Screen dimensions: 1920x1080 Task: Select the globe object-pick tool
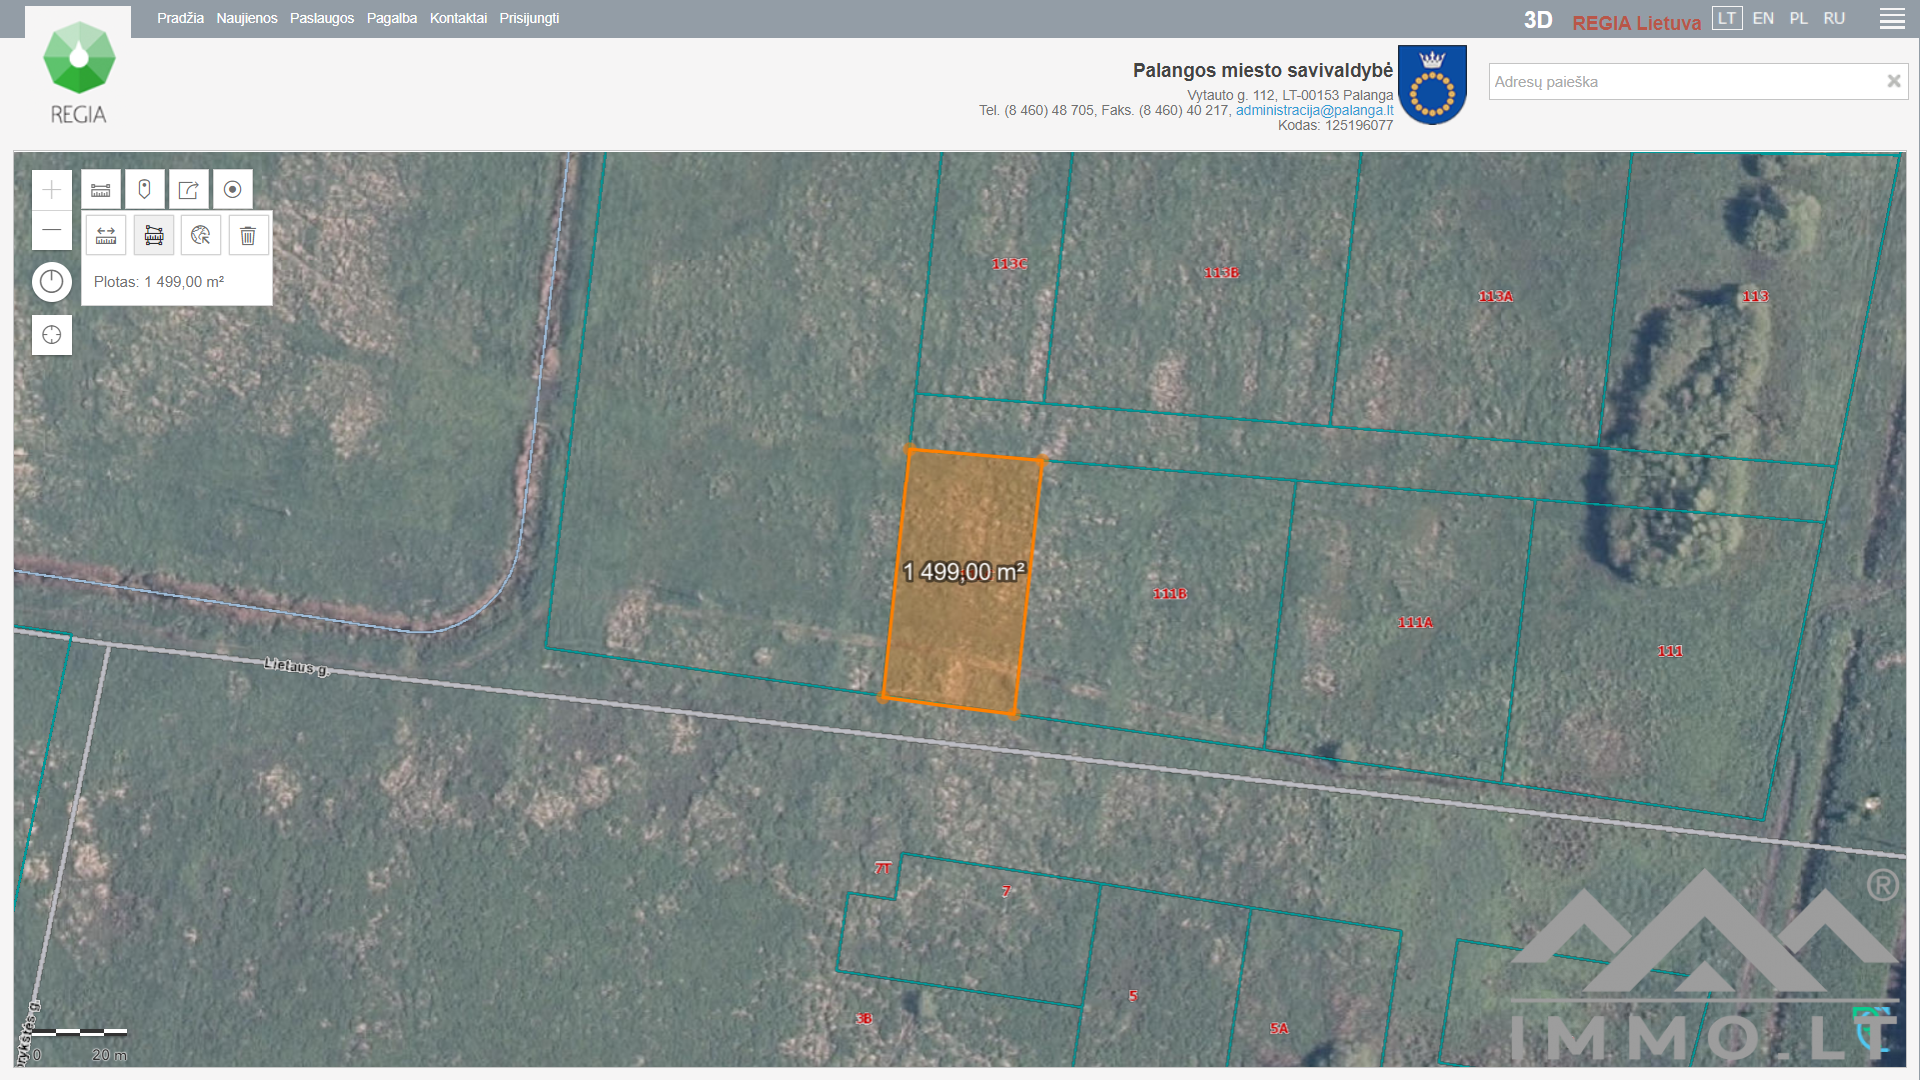(x=201, y=236)
